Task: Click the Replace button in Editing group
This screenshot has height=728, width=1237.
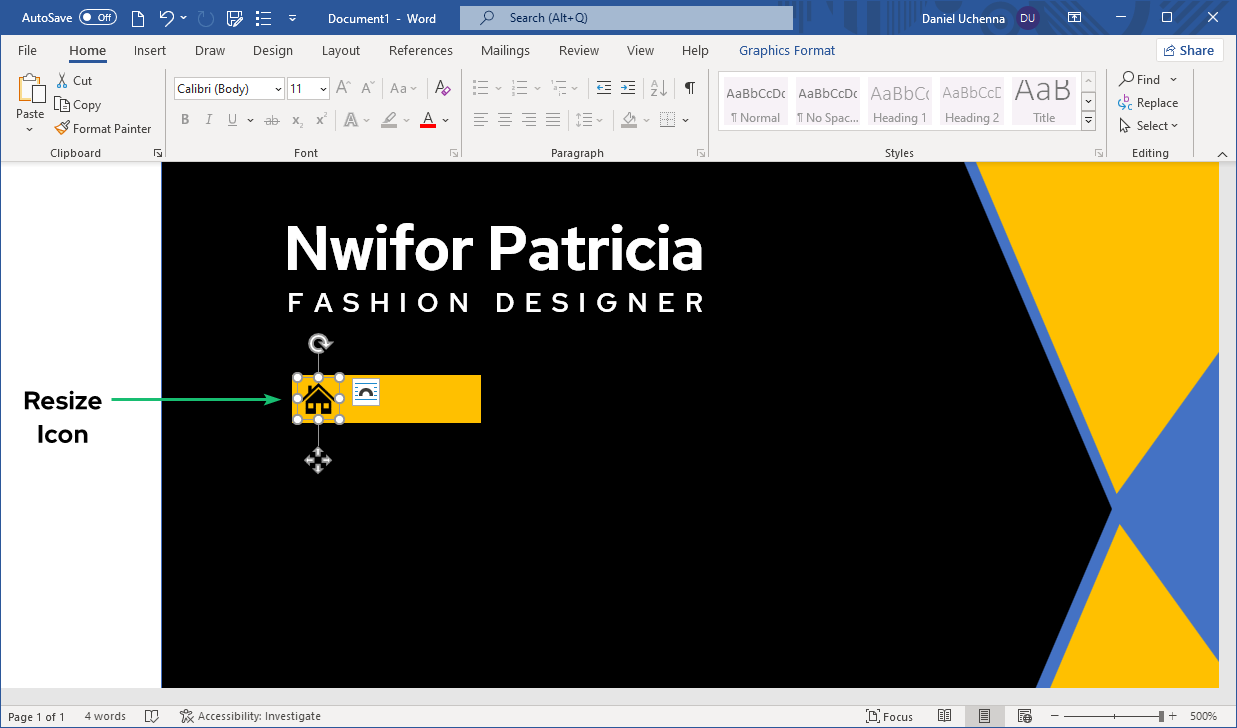Action: pyautogui.click(x=1148, y=102)
